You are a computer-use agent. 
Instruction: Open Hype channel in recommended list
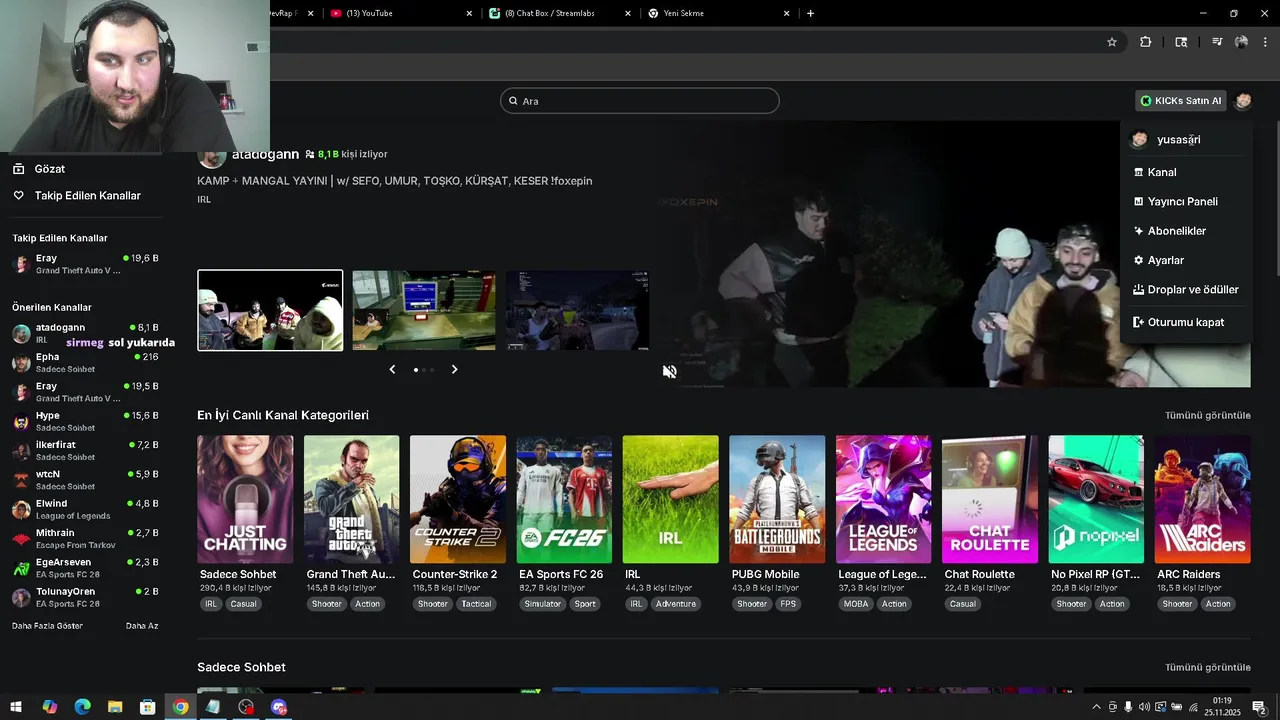85,421
